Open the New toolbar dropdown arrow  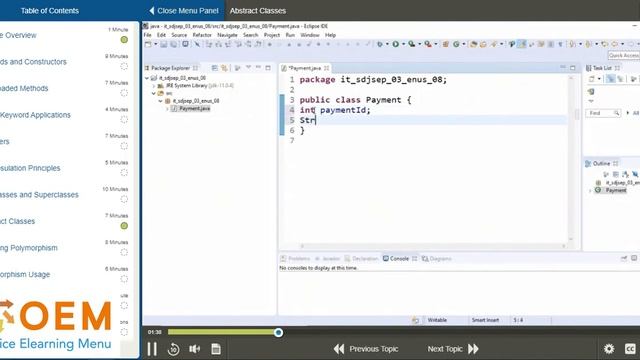coord(156,44)
